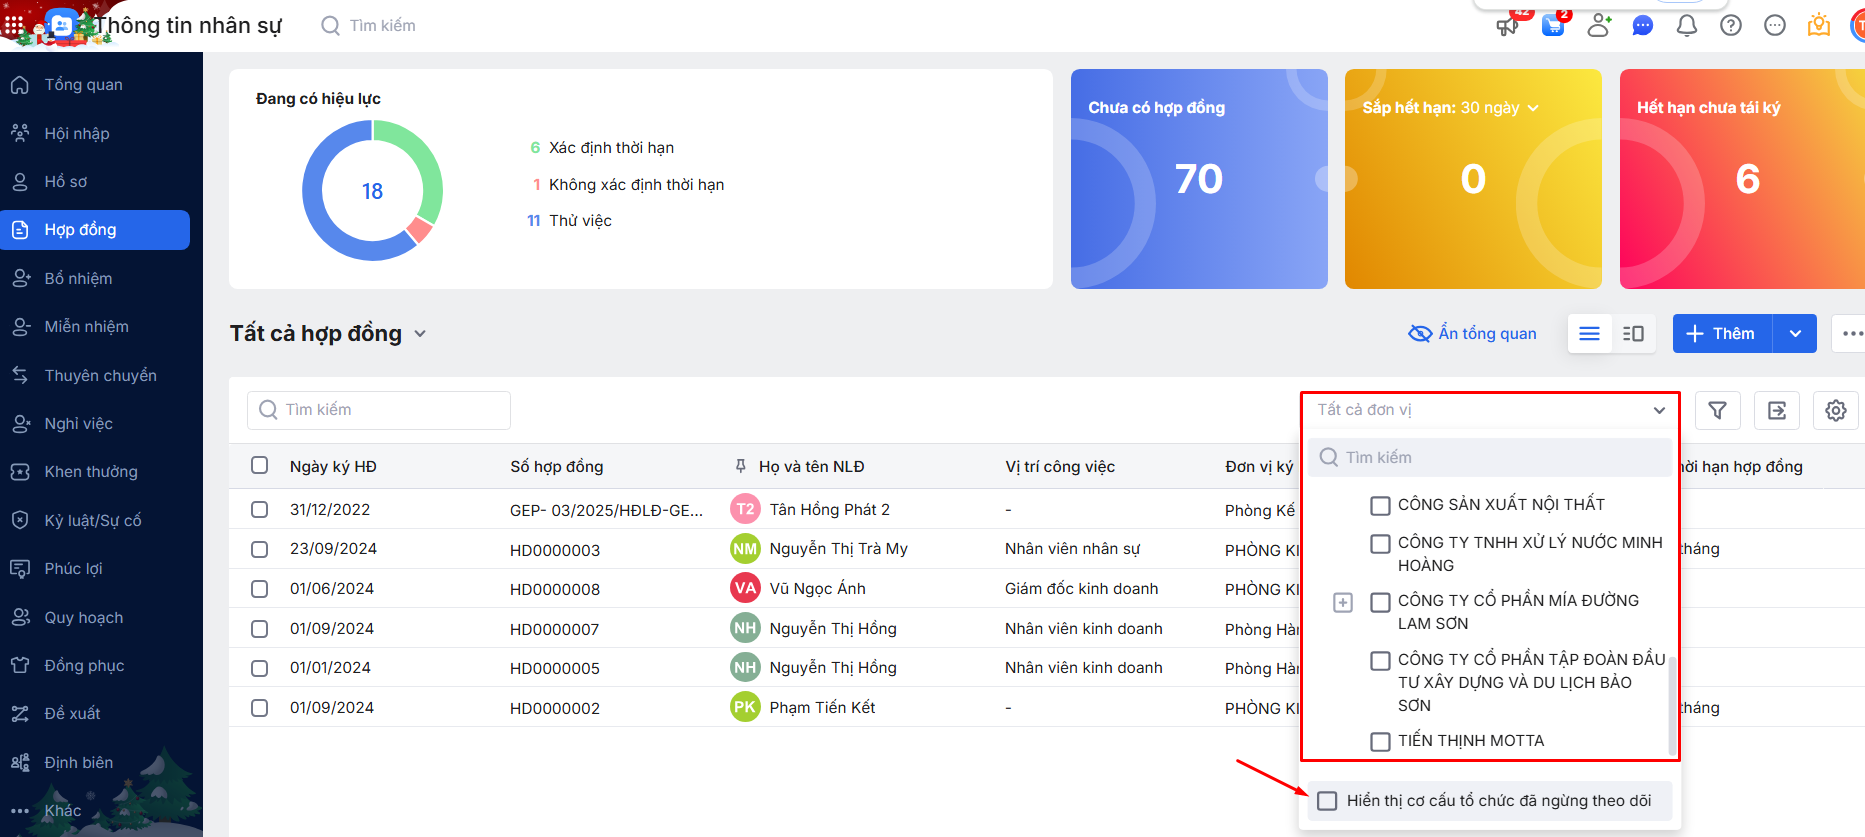Open Đồng phục in sidebar

(95, 665)
